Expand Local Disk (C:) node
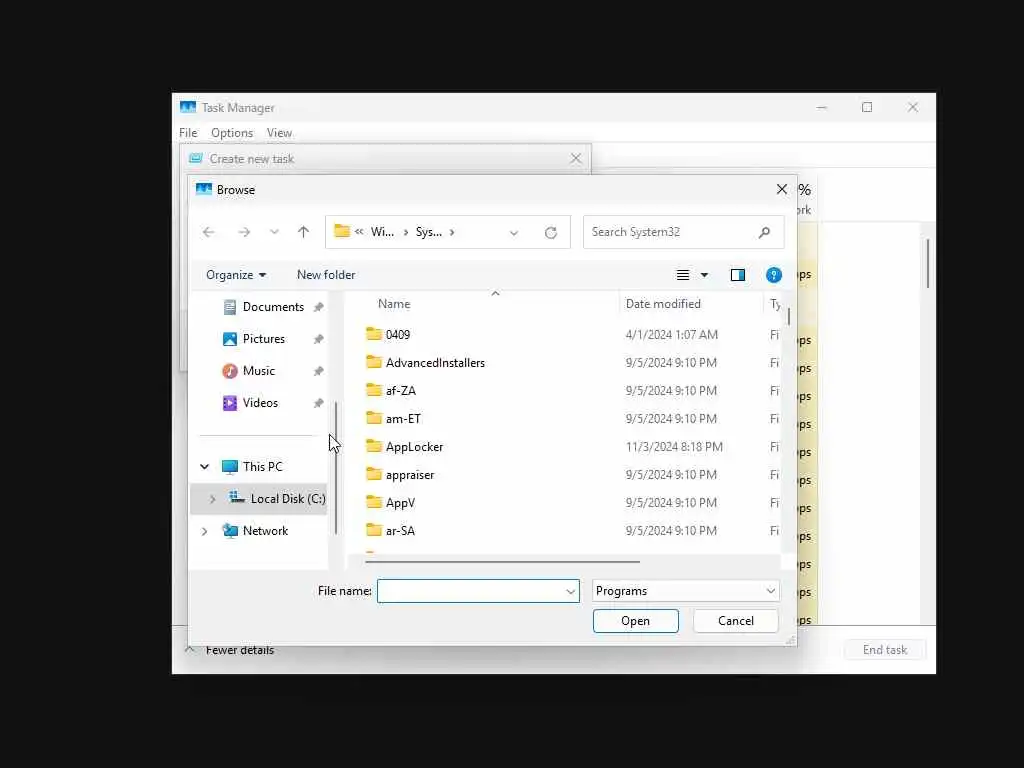The image size is (1024, 768). [x=212, y=499]
